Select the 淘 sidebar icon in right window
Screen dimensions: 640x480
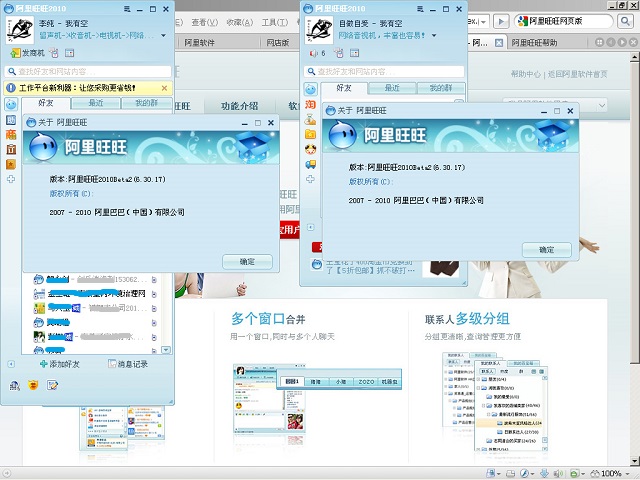pyautogui.click(x=310, y=104)
